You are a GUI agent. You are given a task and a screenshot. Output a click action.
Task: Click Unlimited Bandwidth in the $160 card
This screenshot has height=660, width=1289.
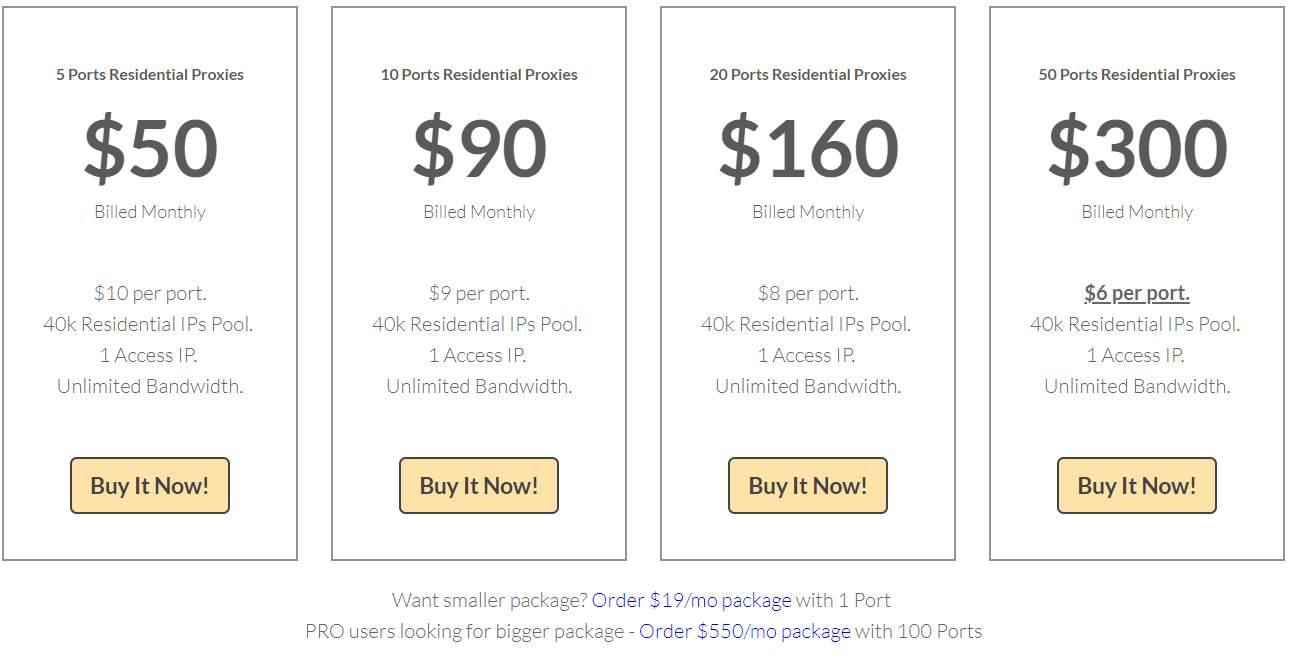point(808,386)
